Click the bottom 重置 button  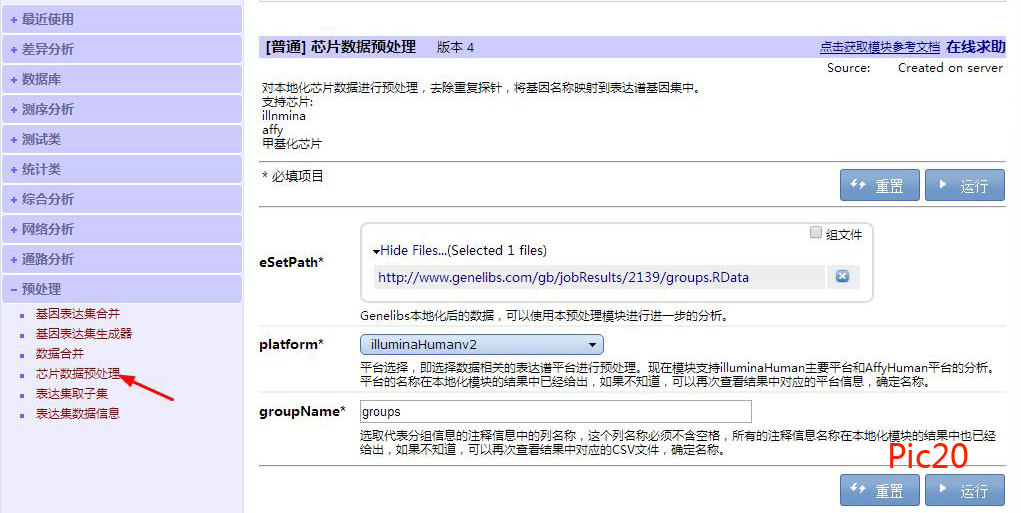tap(879, 490)
